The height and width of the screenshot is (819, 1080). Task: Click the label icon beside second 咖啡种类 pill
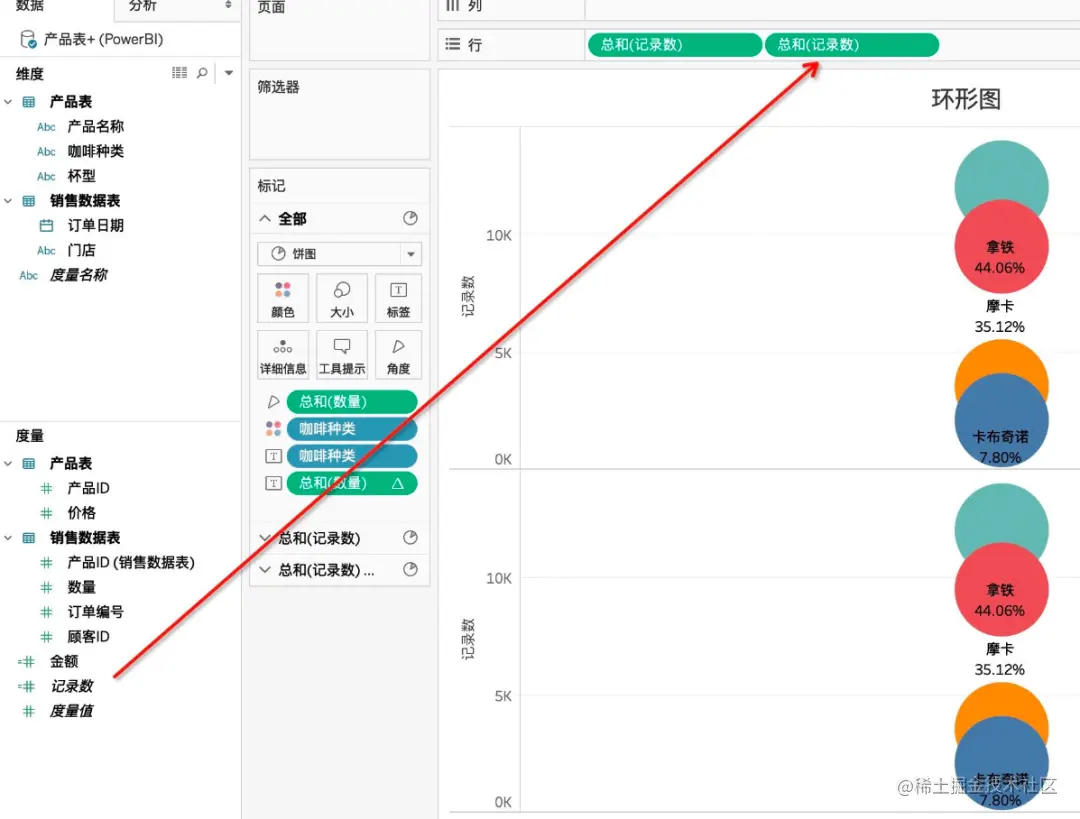273,456
